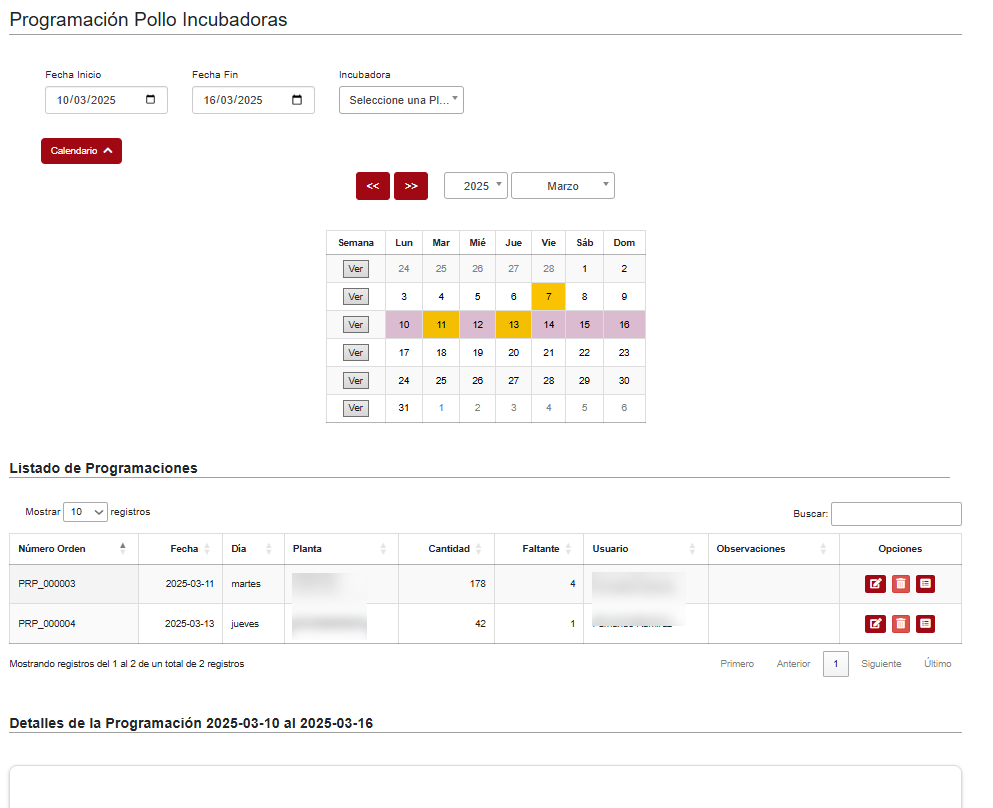
Task: Collapse the Calendario panel
Action: [x=81, y=151]
